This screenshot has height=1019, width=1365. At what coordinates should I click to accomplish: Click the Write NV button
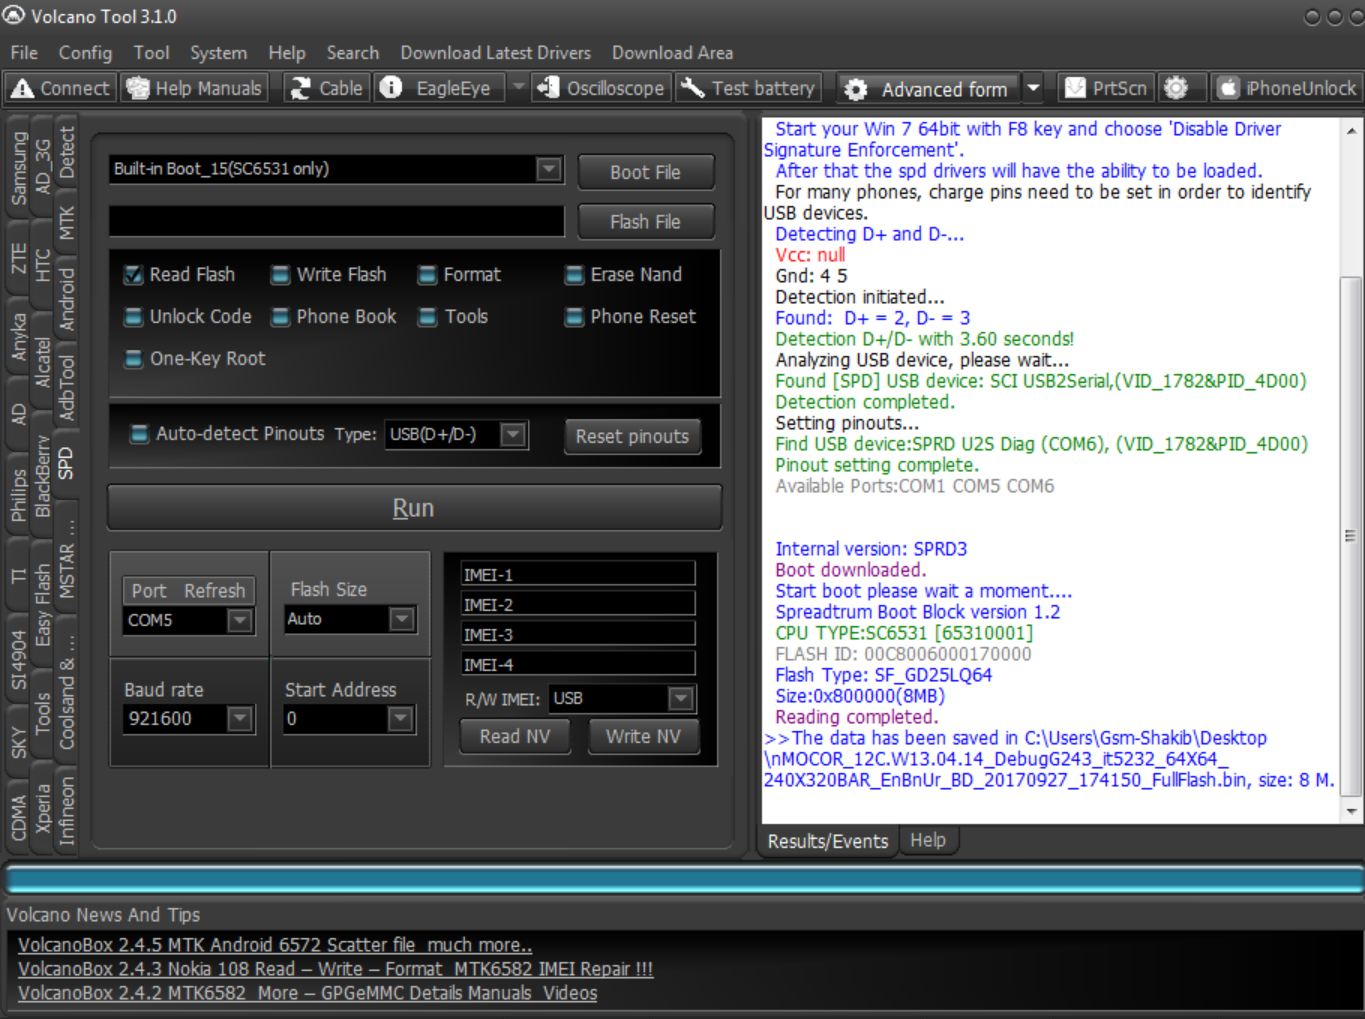click(643, 736)
